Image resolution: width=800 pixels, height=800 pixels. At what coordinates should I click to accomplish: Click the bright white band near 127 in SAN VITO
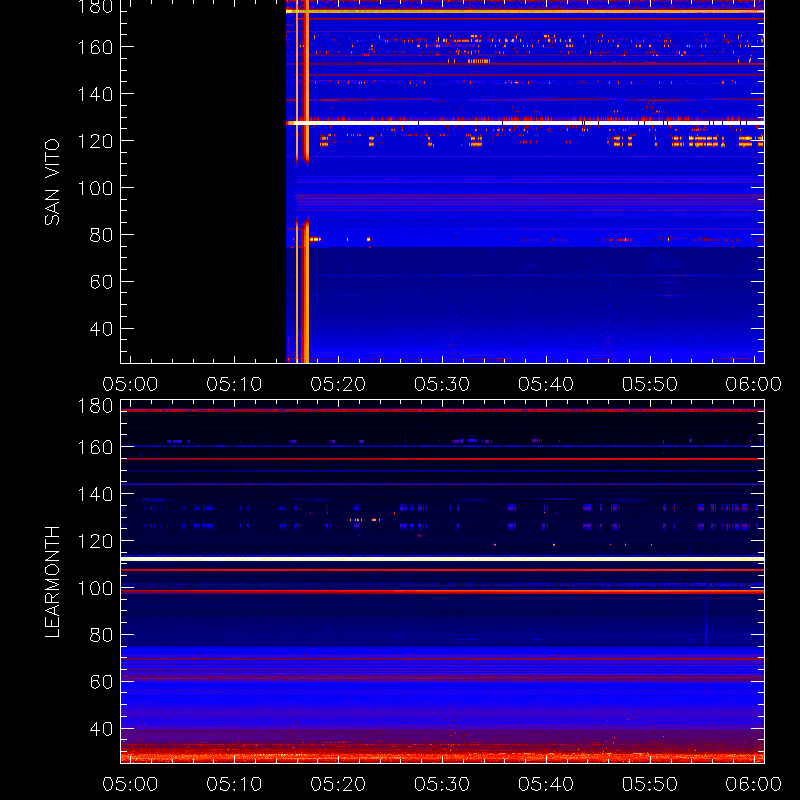[x=526, y=123]
